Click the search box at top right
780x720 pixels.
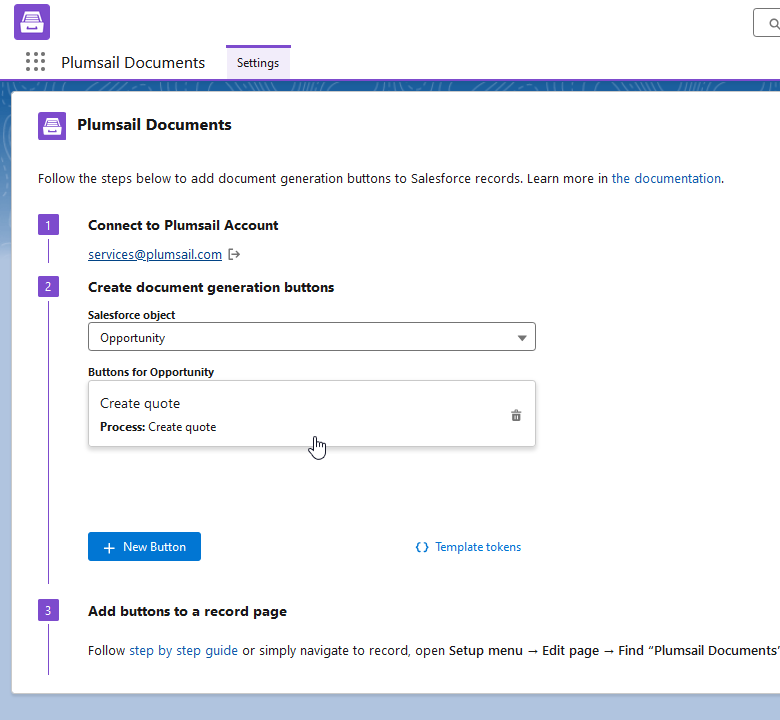point(767,23)
